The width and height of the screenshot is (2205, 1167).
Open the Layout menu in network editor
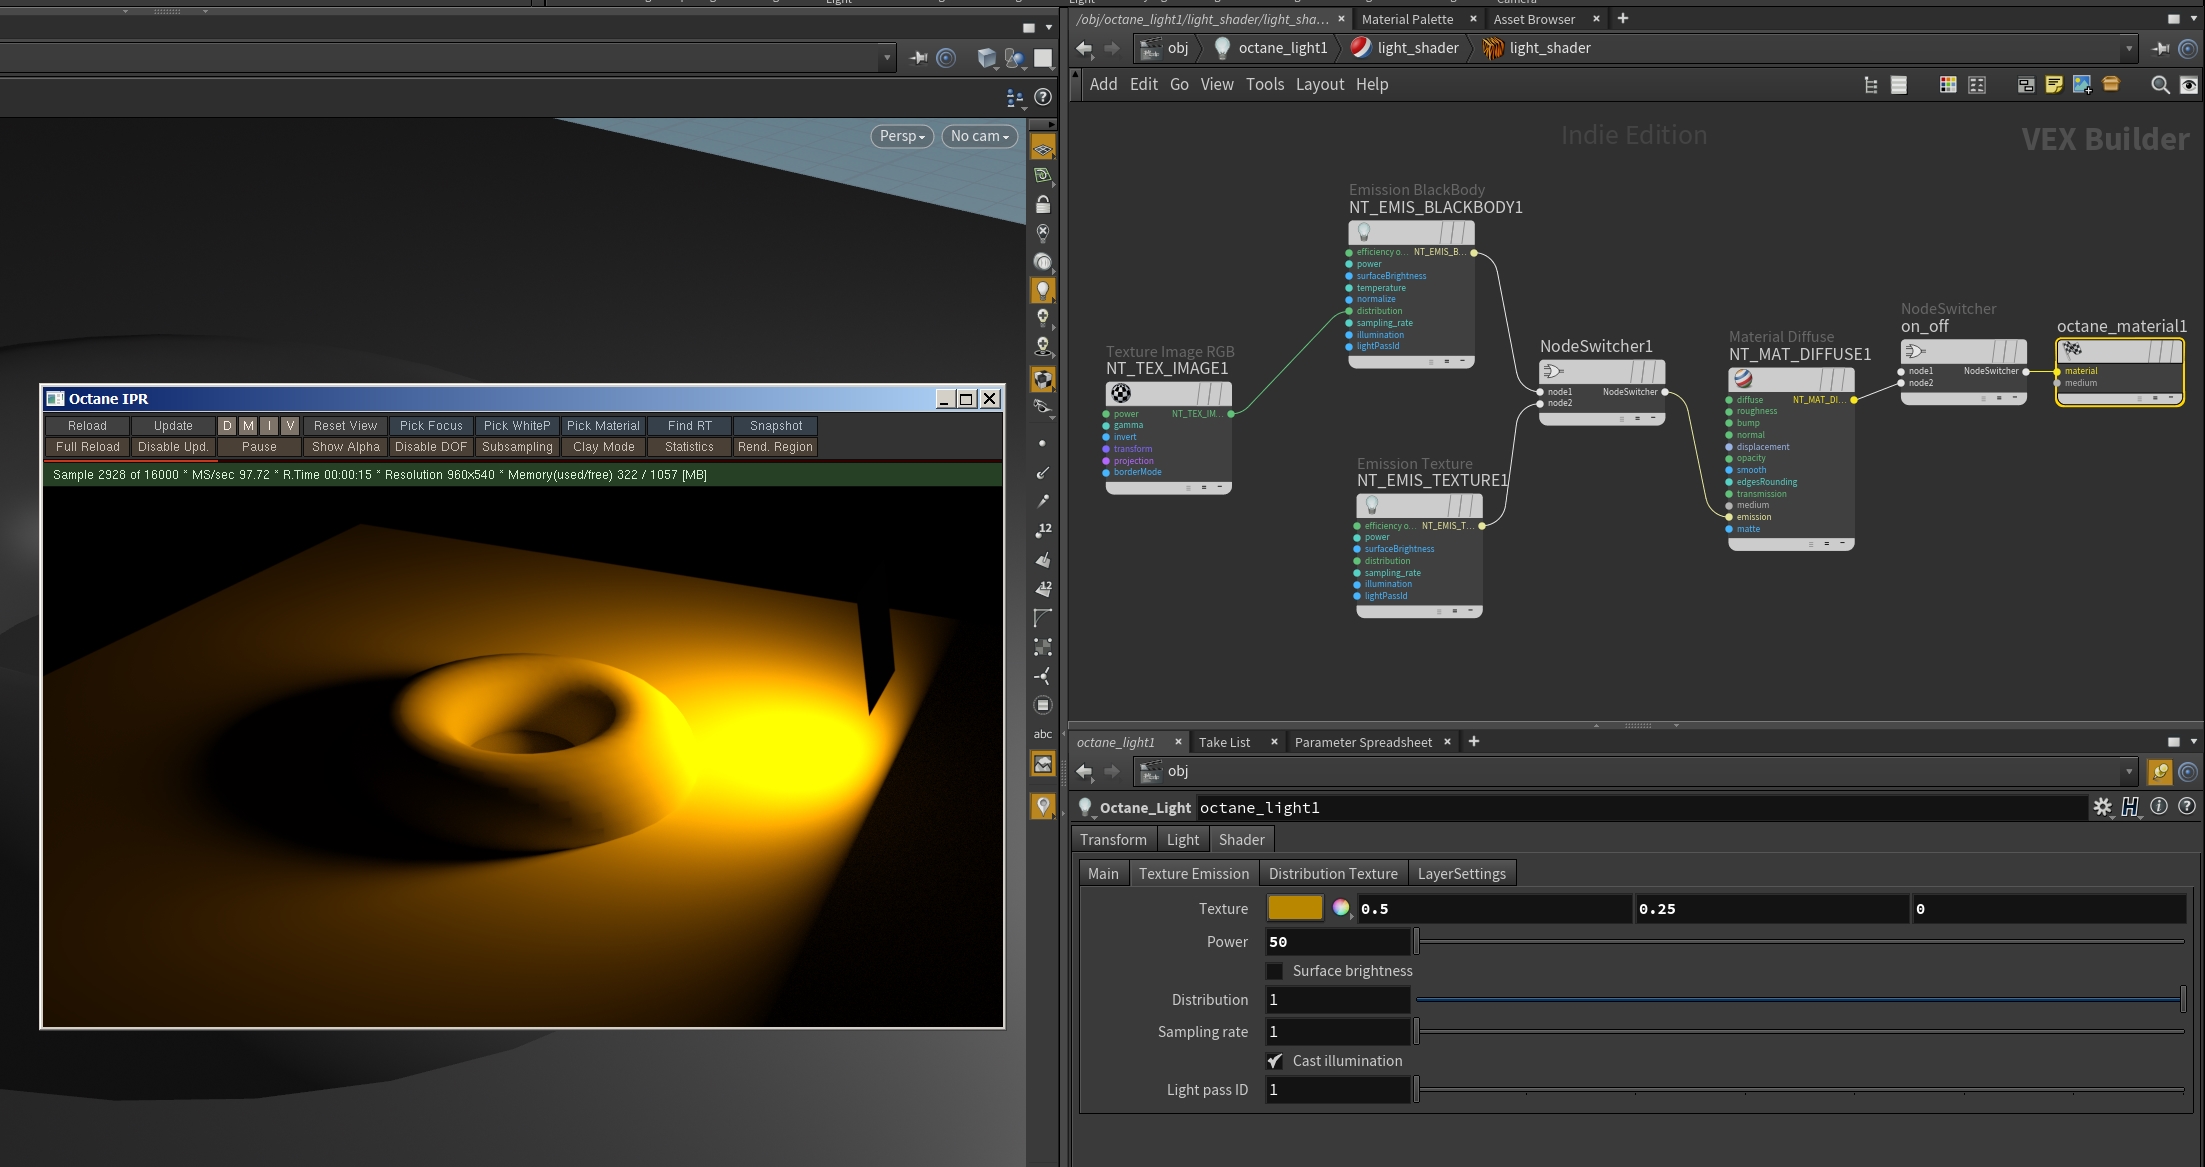pos(1319,85)
